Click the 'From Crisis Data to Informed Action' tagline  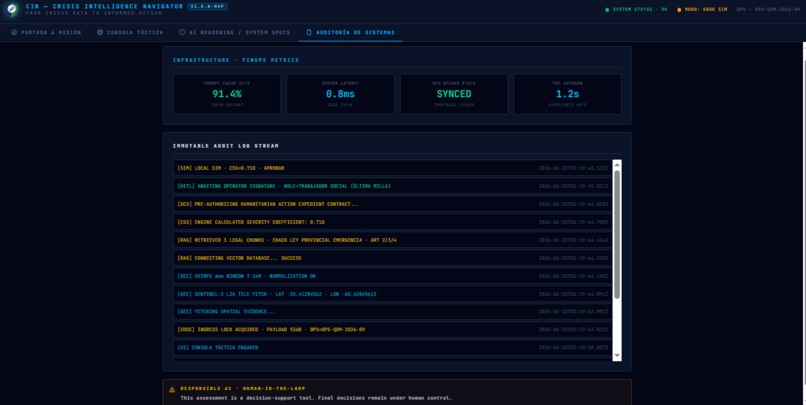coord(94,13)
